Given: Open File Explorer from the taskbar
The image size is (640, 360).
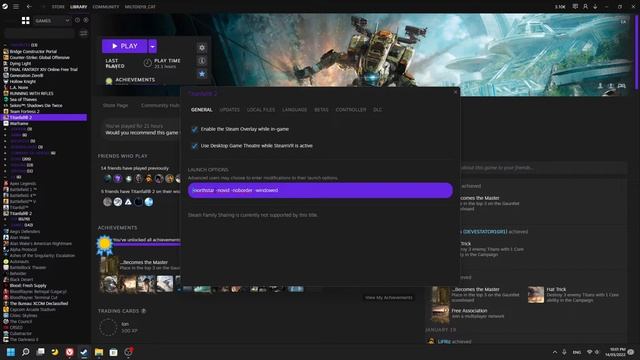Looking at the screenshot, I should point(99,352).
